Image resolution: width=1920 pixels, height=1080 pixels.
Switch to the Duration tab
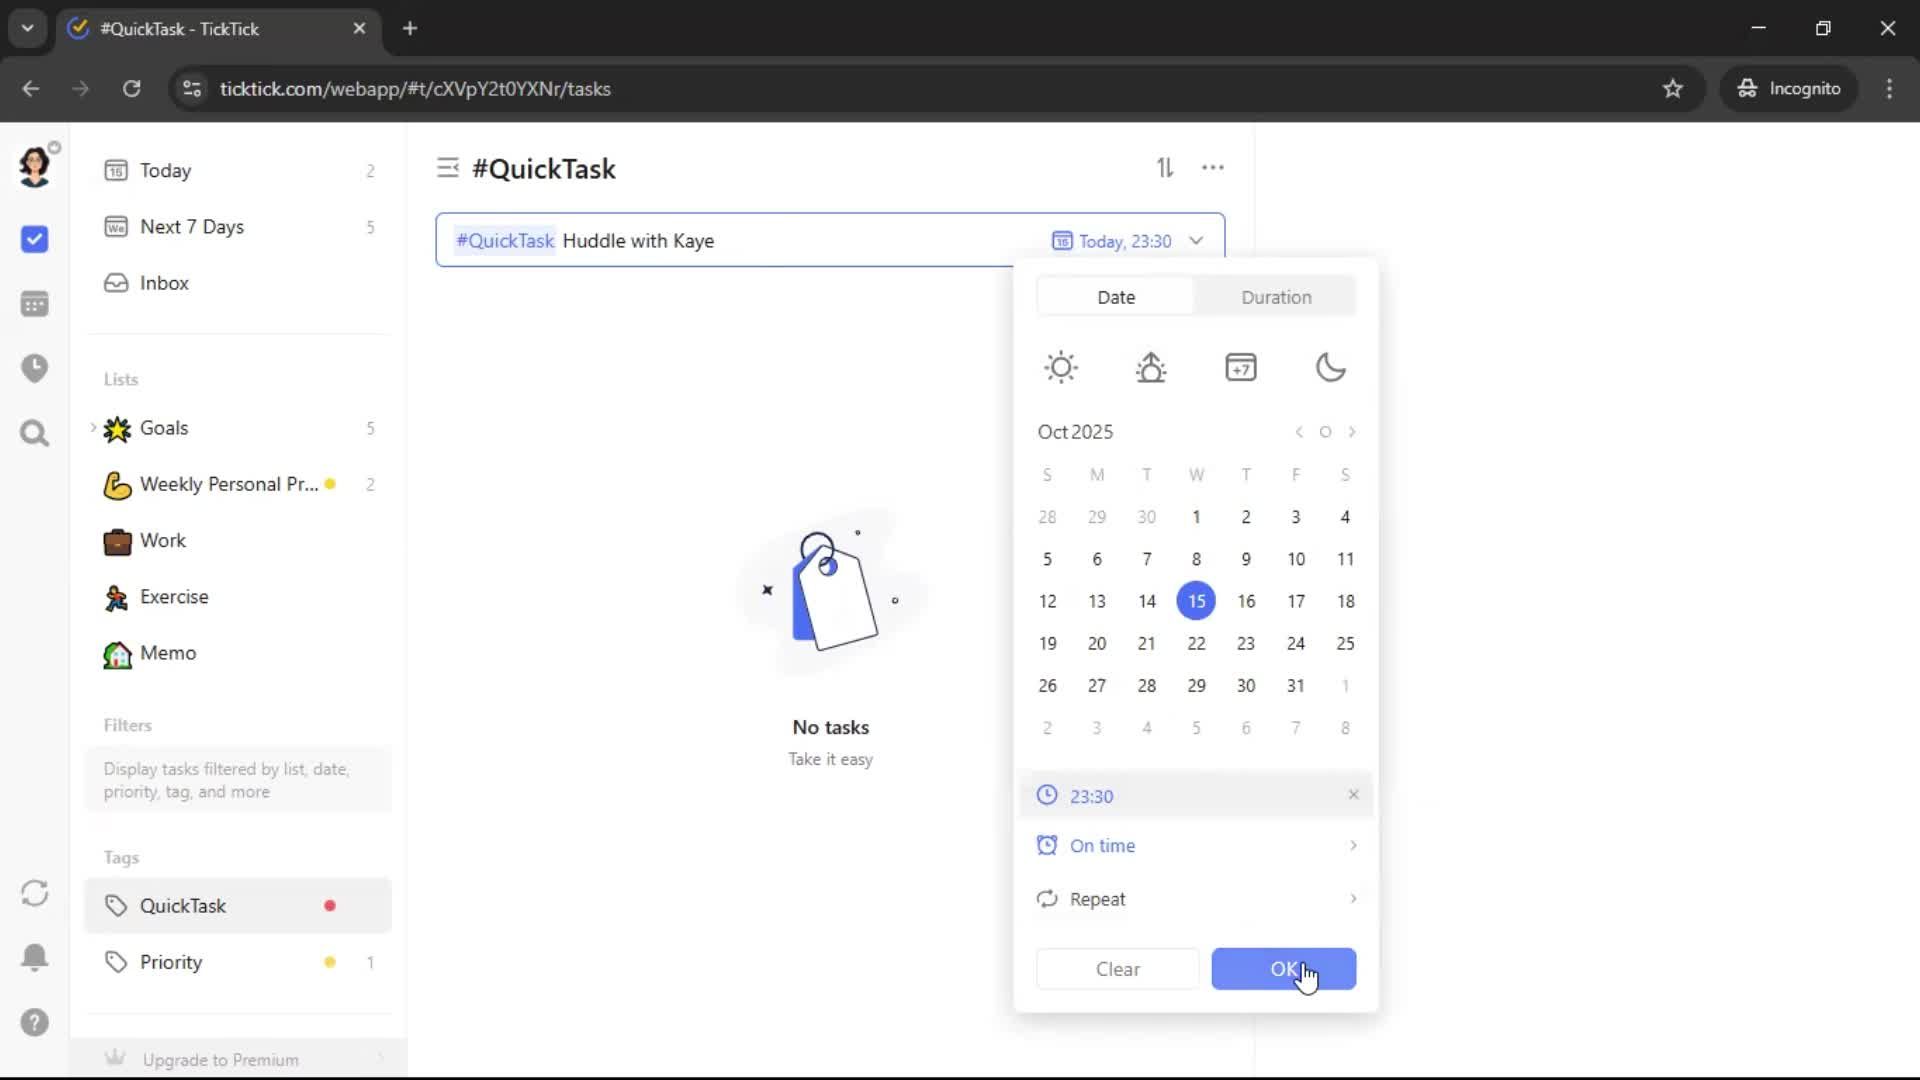(x=1276, y=297)
